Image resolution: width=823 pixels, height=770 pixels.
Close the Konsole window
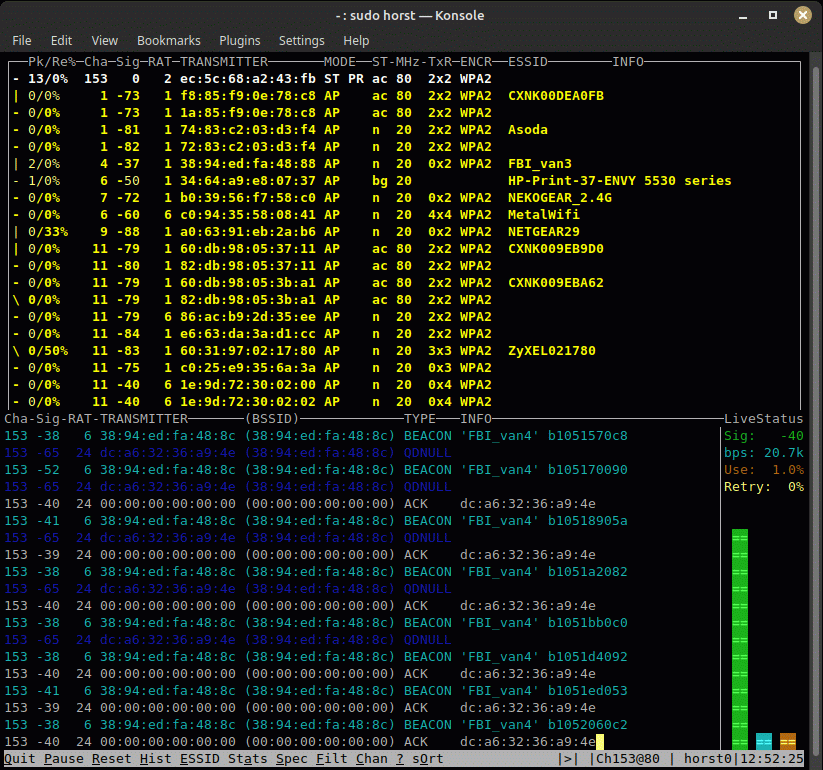point(803,15)
